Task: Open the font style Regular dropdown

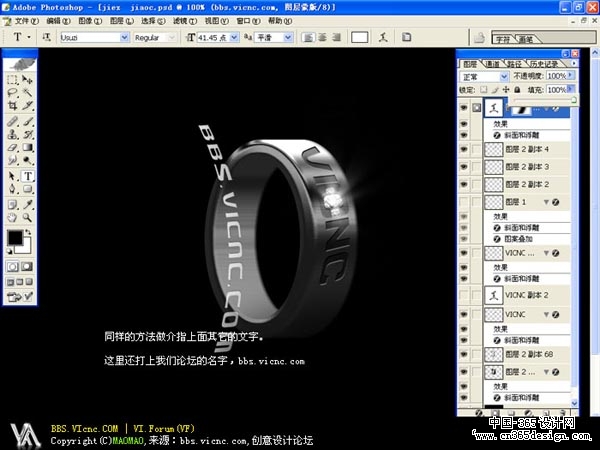Action: click(172, 37)
